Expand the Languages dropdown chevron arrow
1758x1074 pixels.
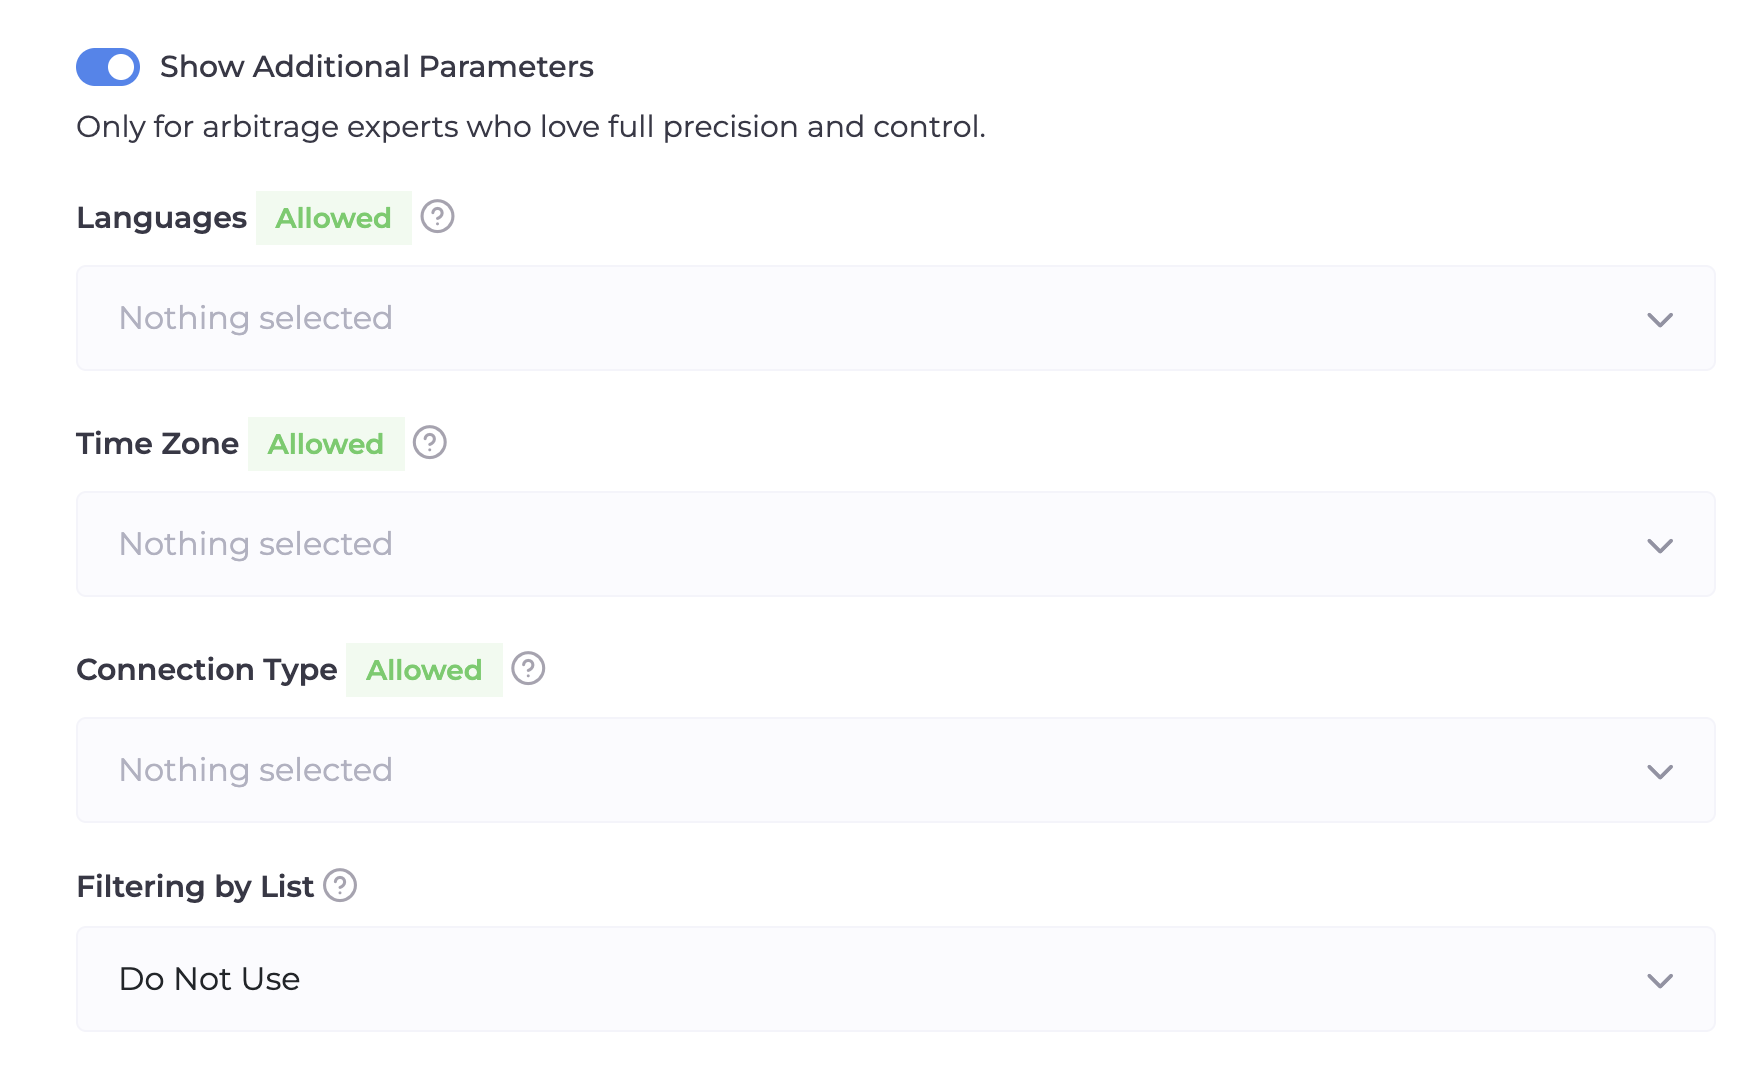[x=1660, y=320]
